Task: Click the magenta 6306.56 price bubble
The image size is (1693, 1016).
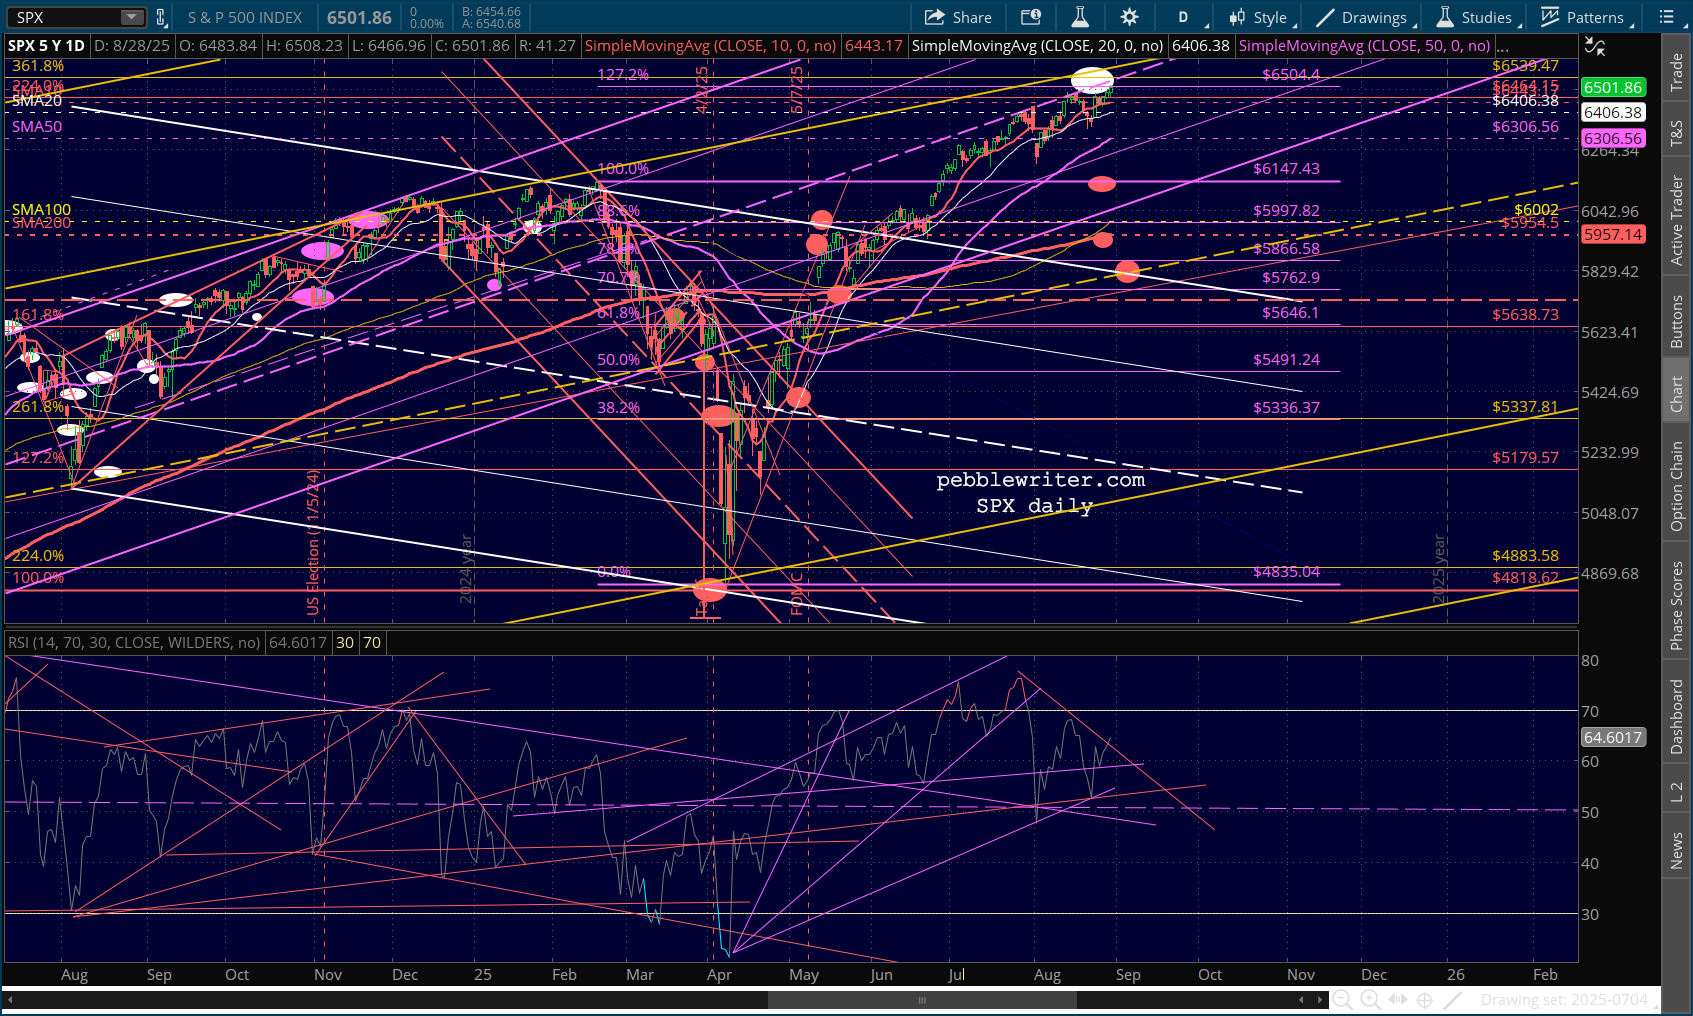Action: (x=1613, y=139)
